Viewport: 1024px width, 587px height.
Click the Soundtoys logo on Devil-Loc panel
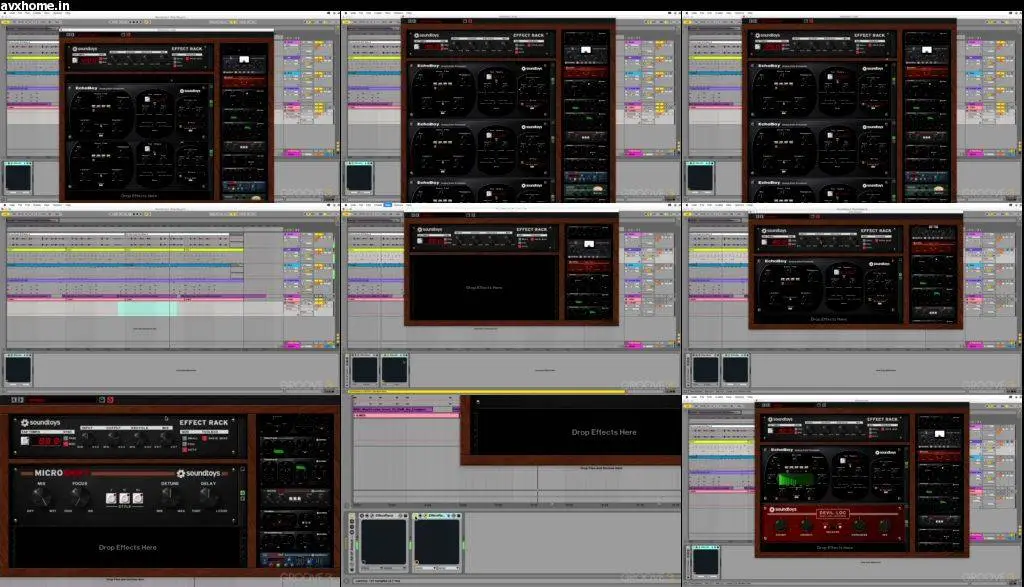point(783,509)
